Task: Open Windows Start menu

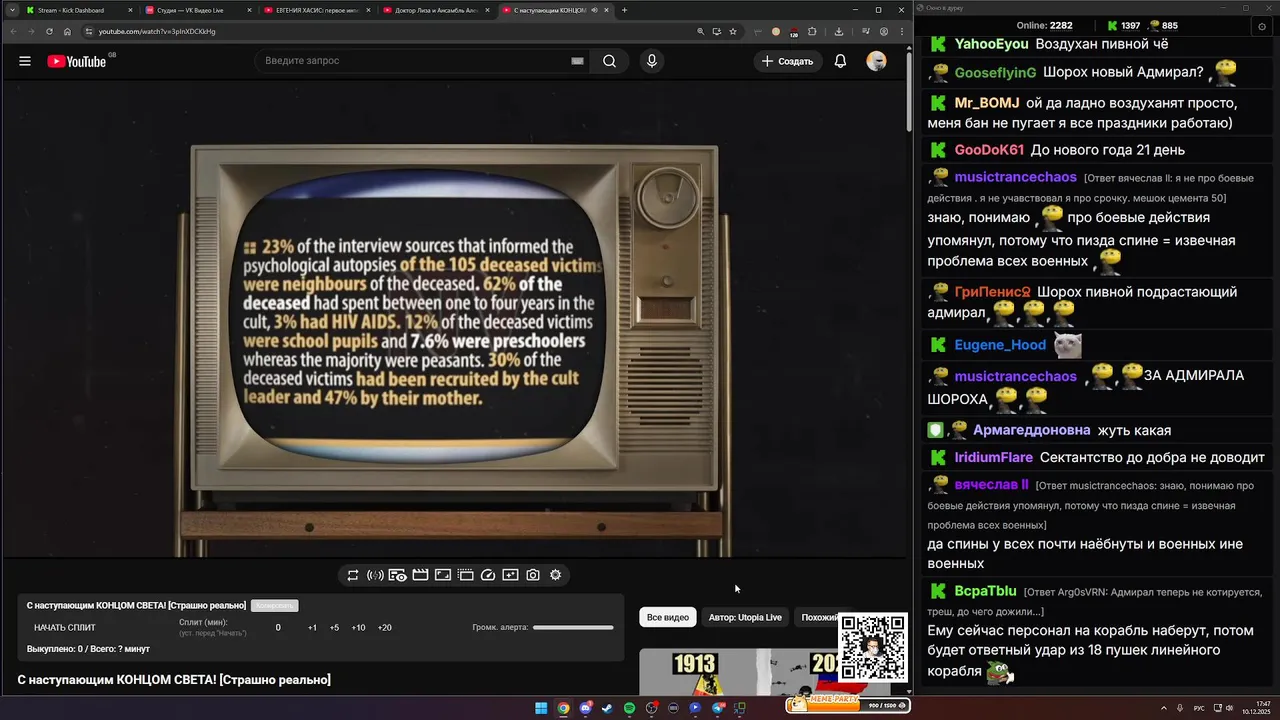Action: (x=541, y=708)
